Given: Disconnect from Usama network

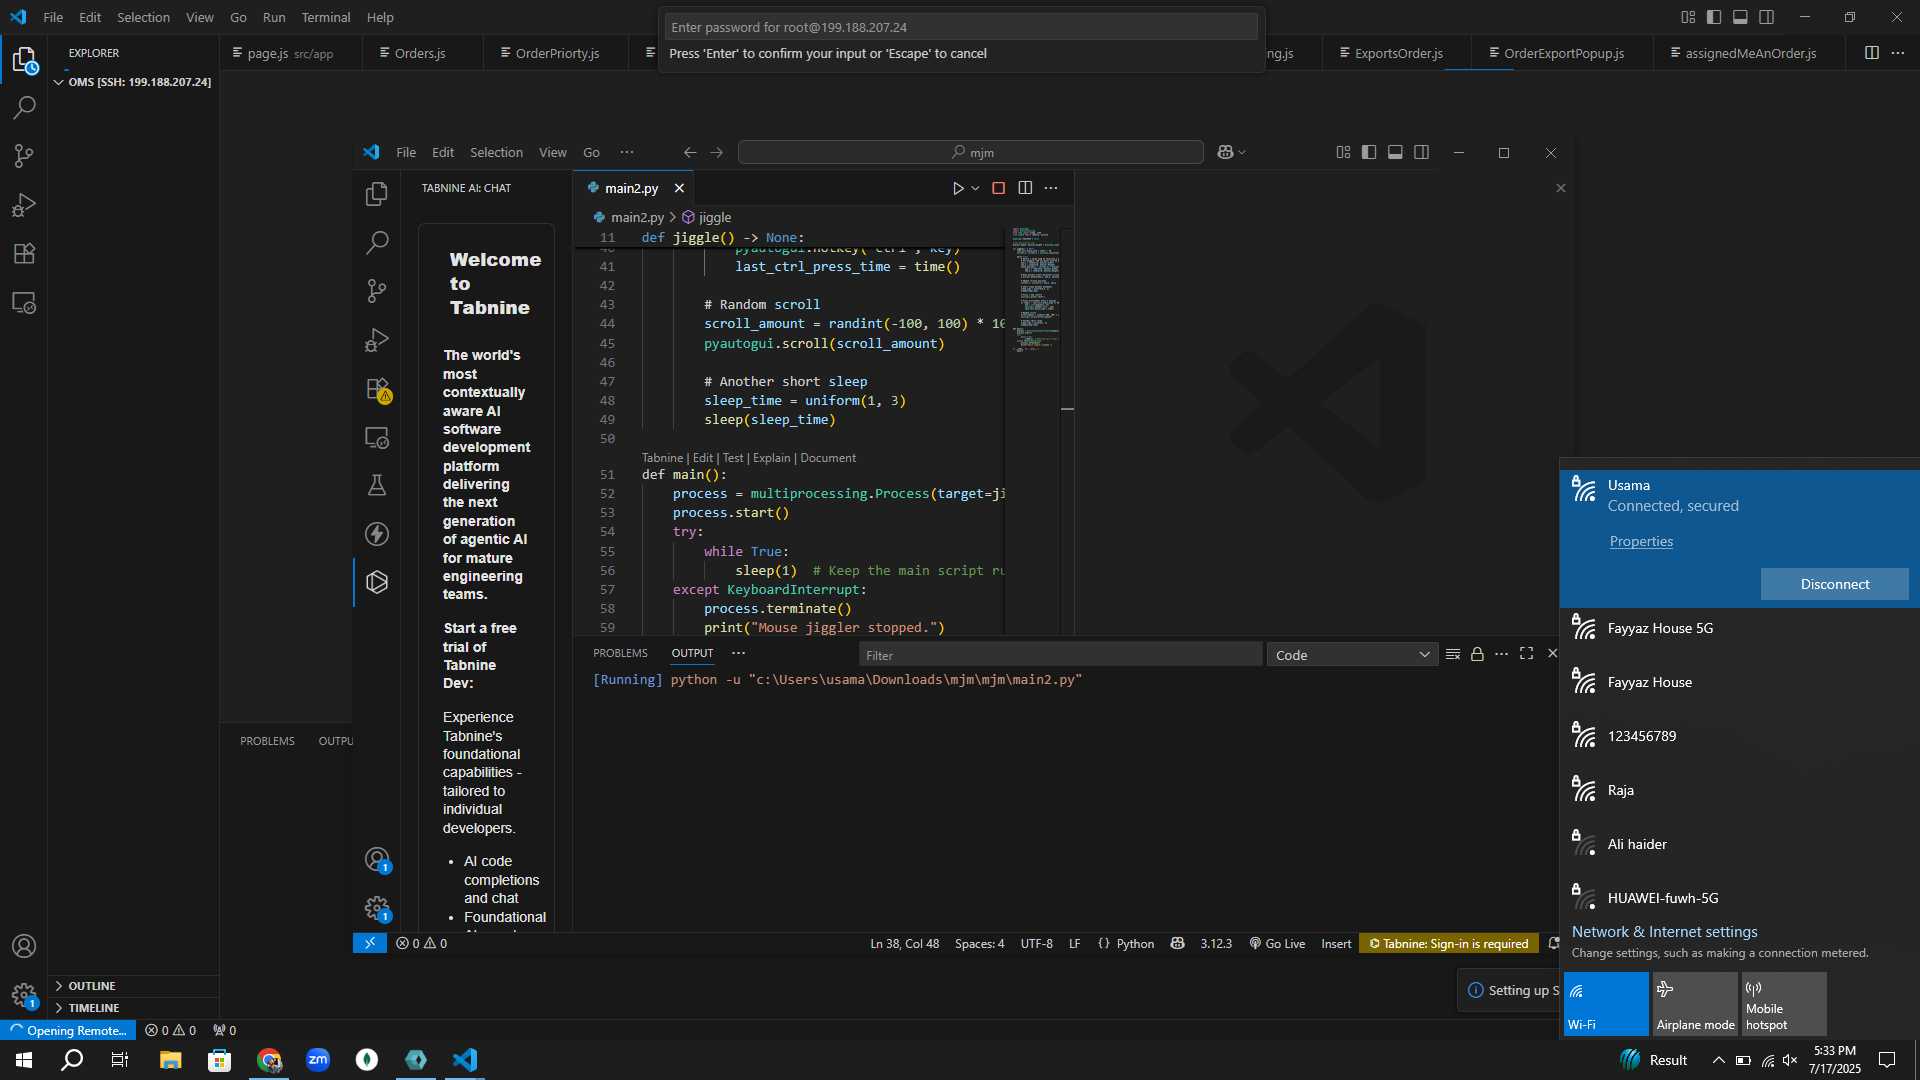Looking at the screenshot, I should (1834, 584).
